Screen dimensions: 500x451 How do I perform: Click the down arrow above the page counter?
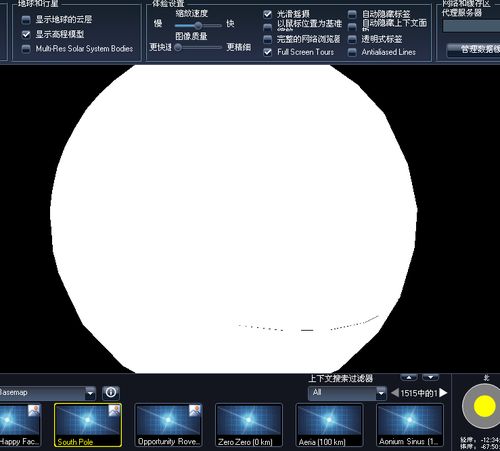[431, 378]
